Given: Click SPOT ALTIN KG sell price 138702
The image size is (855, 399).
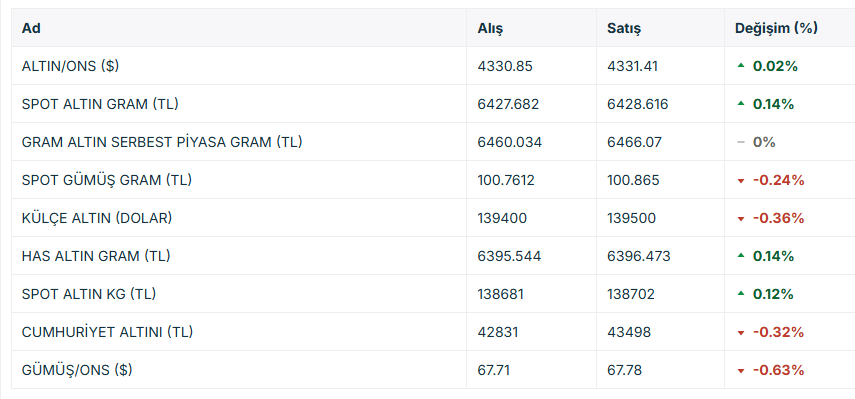Looking at the screenshot, I should pyautogui.click(x=631, y=294).
